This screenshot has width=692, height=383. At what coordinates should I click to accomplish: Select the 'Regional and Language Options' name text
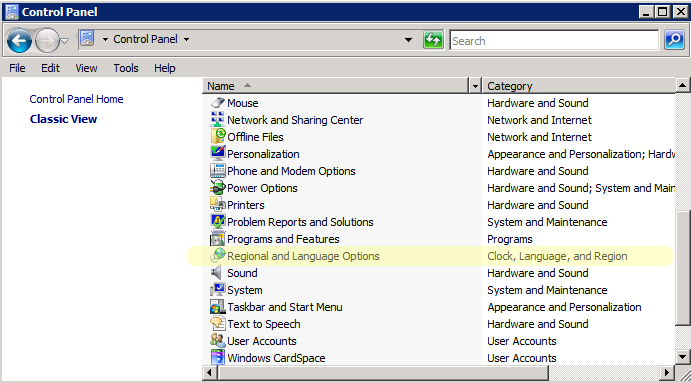(303, 256)
